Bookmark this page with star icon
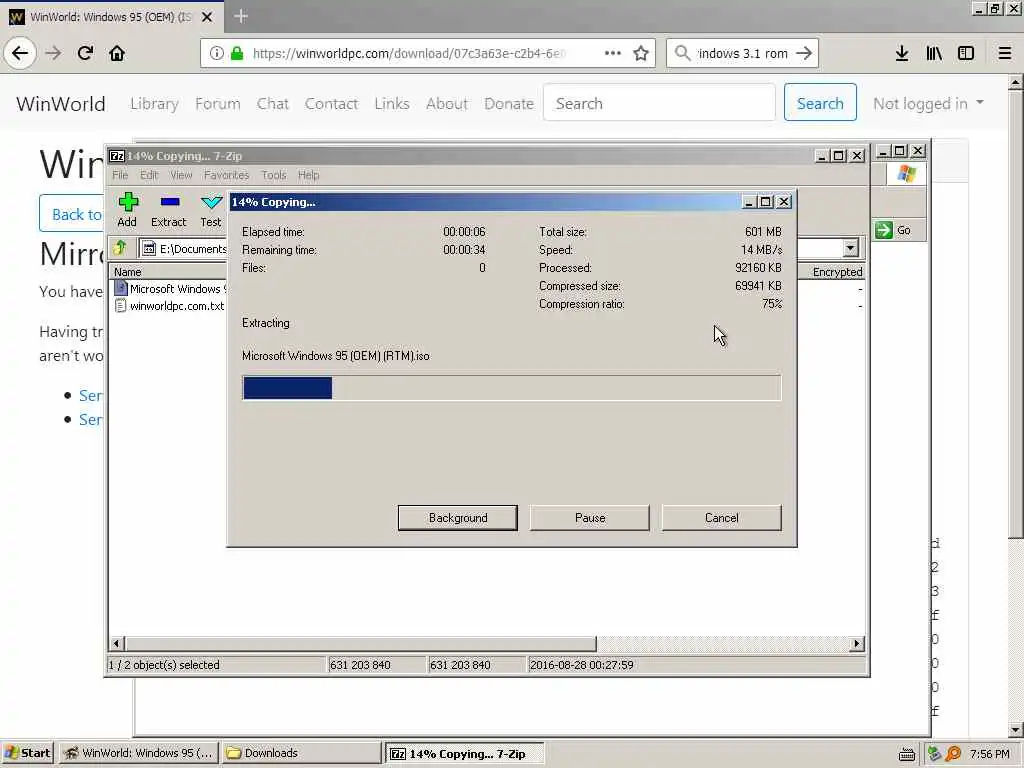 641,53
